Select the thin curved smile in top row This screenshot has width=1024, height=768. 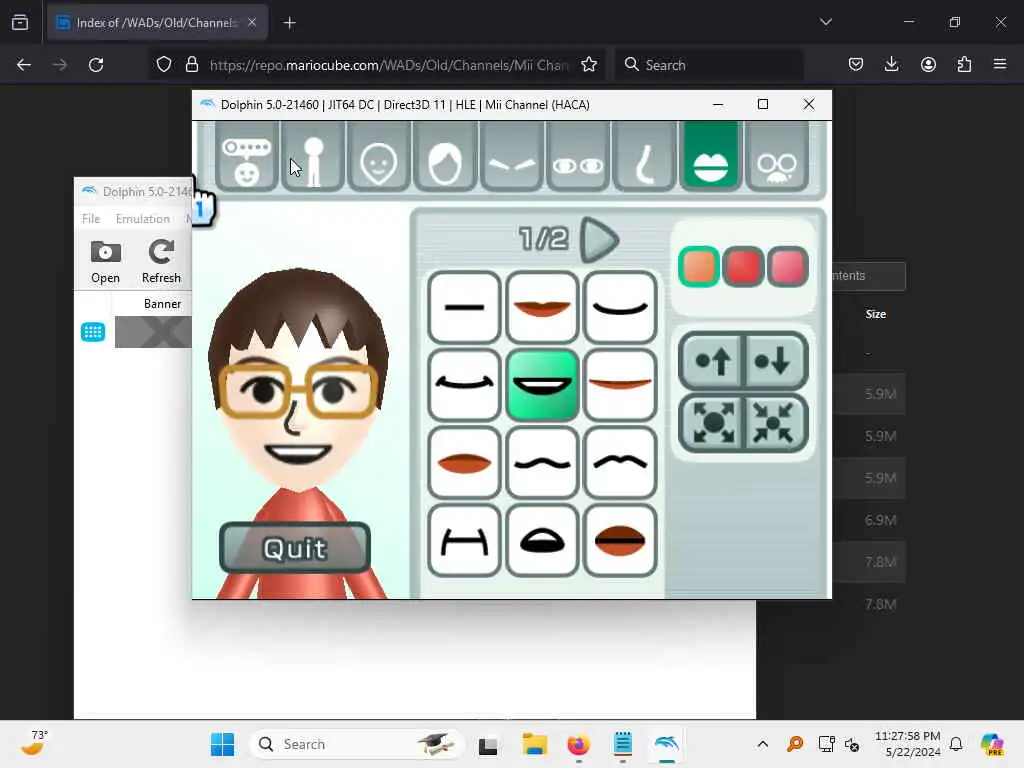[x=620, y=307]
